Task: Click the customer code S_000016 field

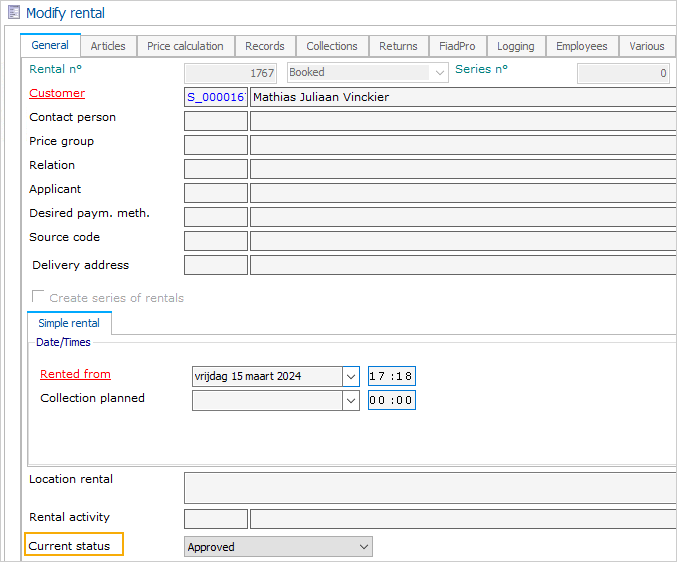Action: coord(216,97)
